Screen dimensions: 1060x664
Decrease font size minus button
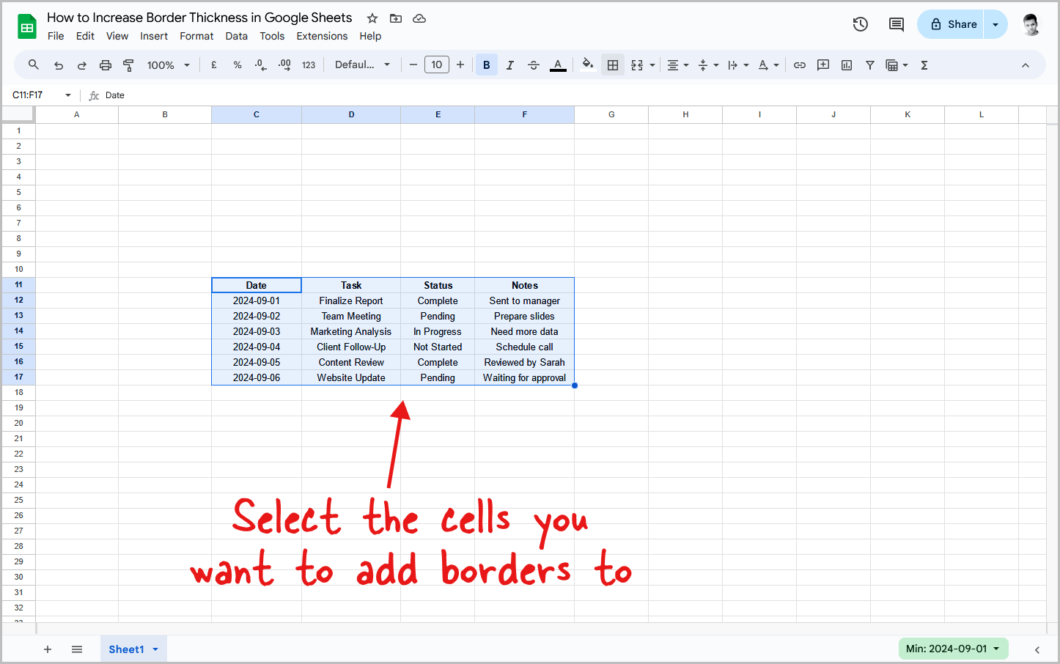coord(413,65)
